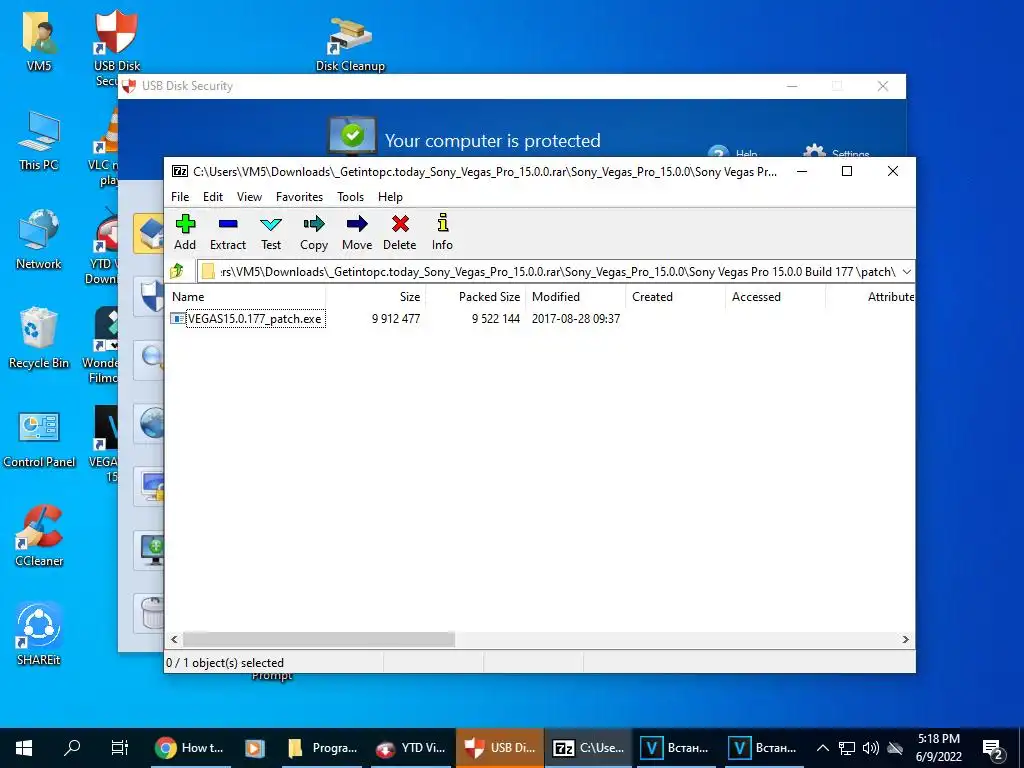Image resolution: width=1024 pixels, height=768 pixels.
Task: Choose the Move toolbar icon
Action: click(x=357, y=232)
